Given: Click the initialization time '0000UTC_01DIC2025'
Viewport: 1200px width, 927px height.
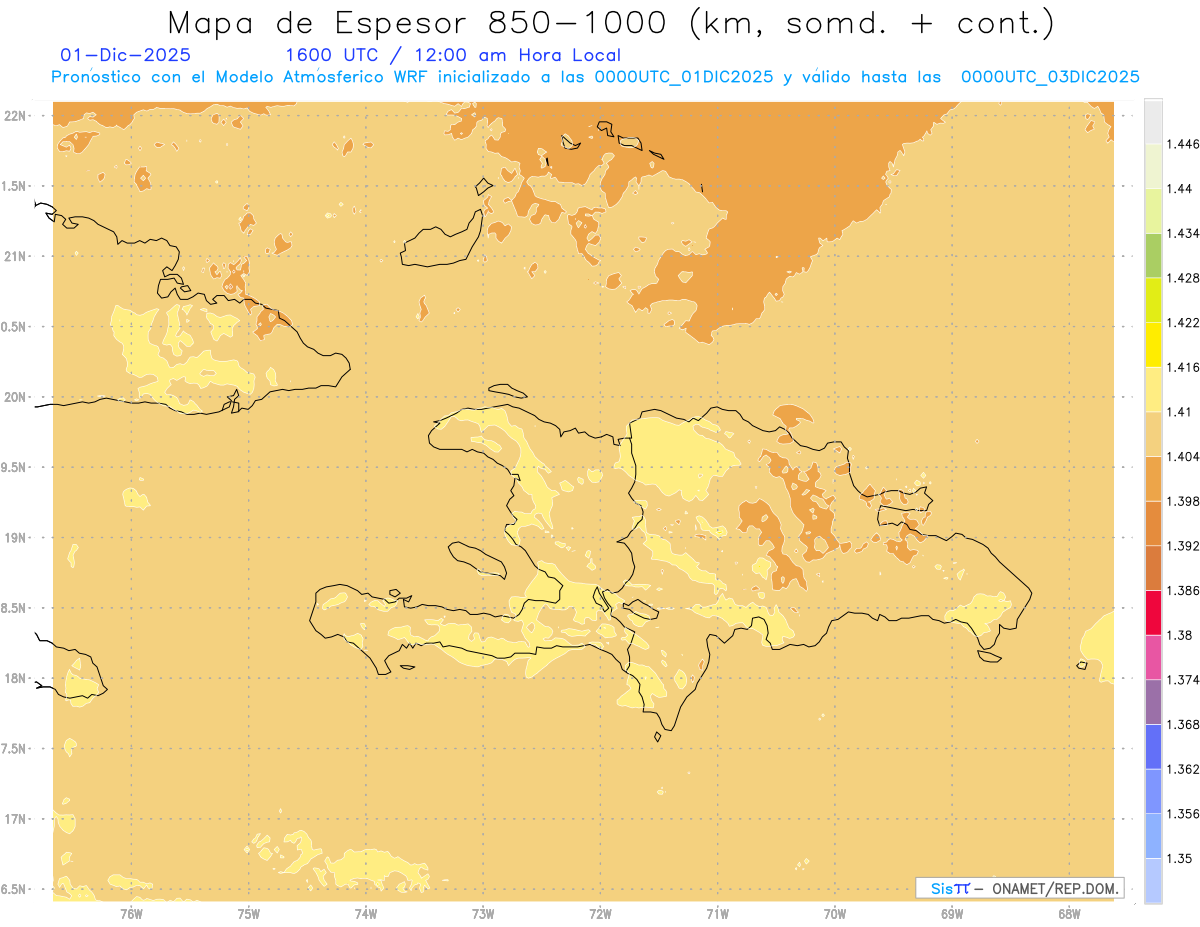Looking at the screenshot, I should point(684,77).
